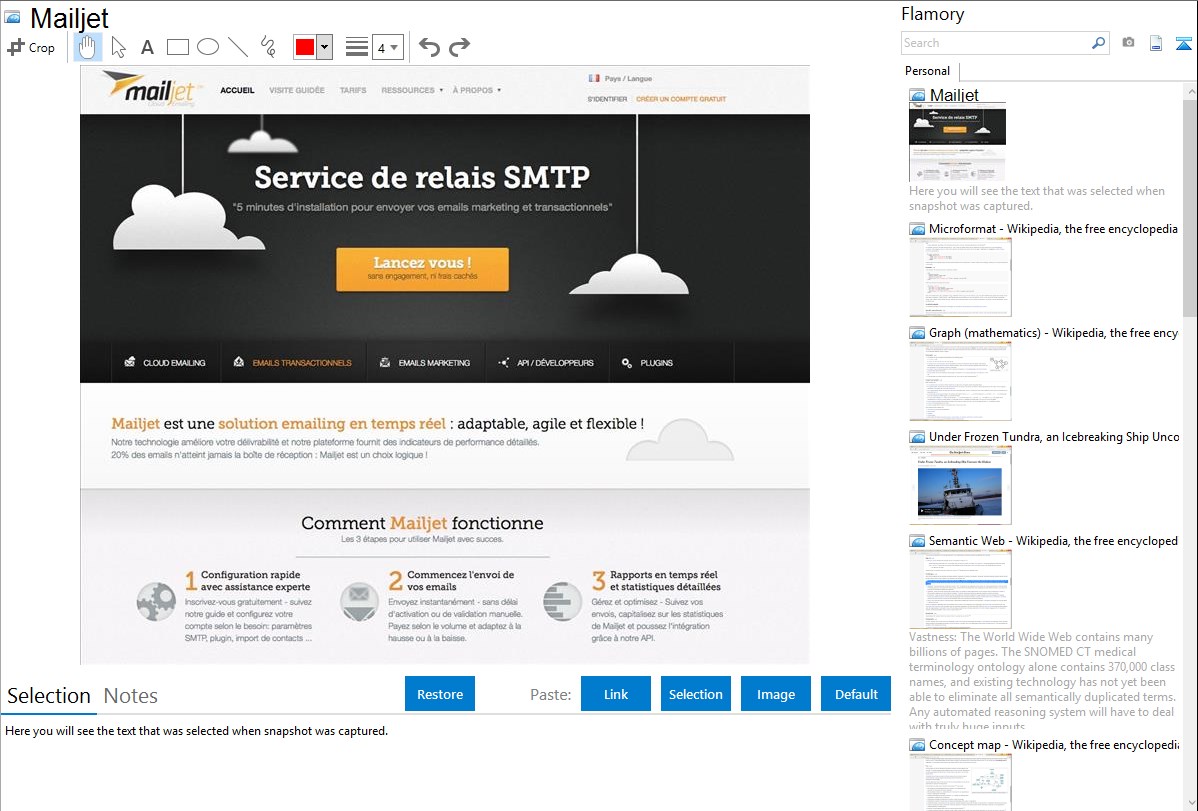Paste as Image button
The width and height of the screenshot is (1198, 811).
(775, 694)
